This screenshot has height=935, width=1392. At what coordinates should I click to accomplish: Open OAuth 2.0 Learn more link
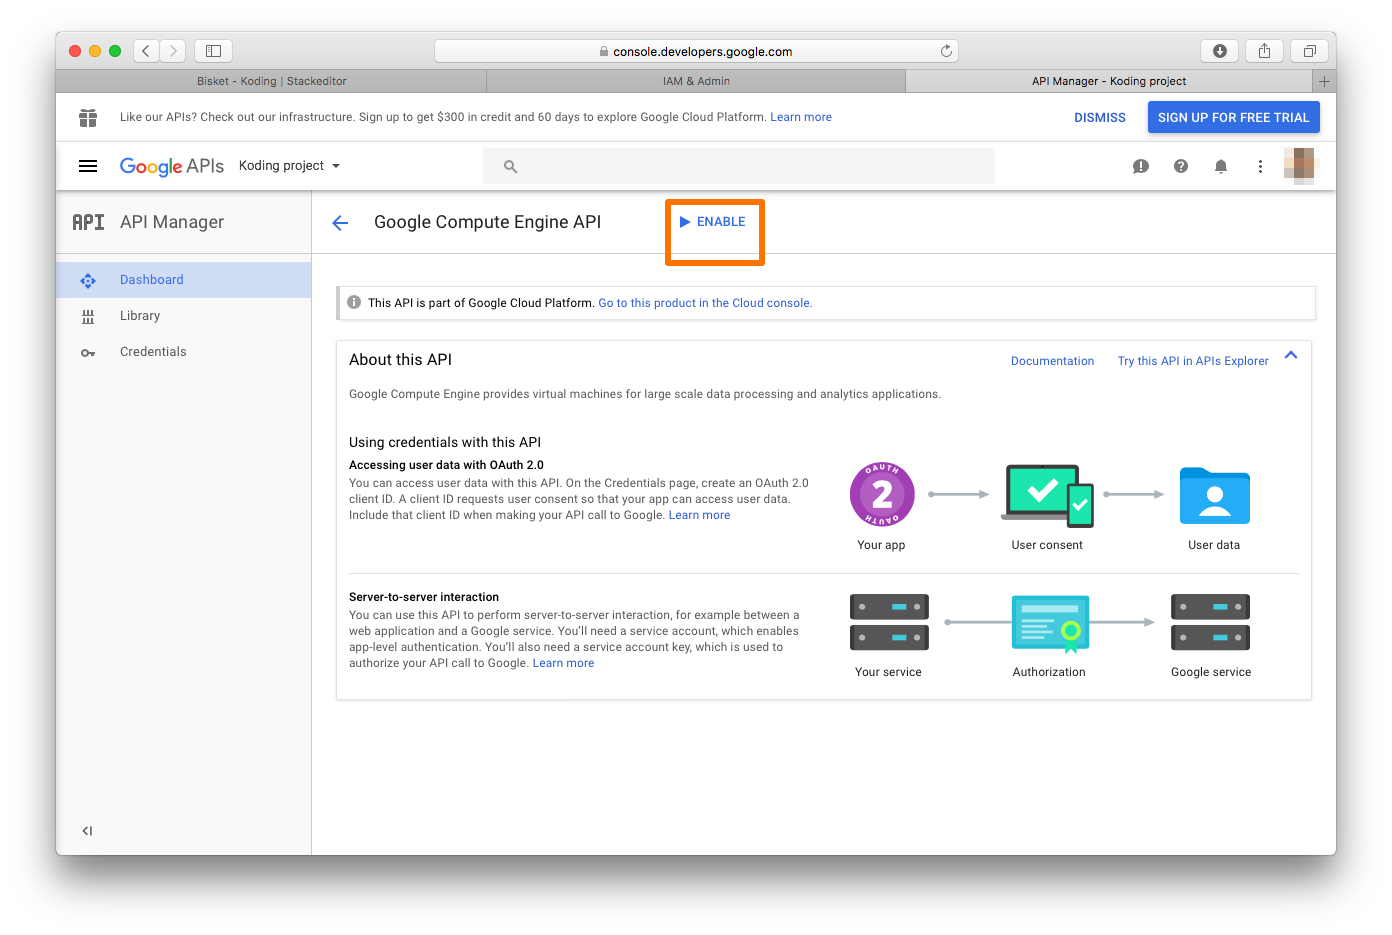click(x=699, y=515)
